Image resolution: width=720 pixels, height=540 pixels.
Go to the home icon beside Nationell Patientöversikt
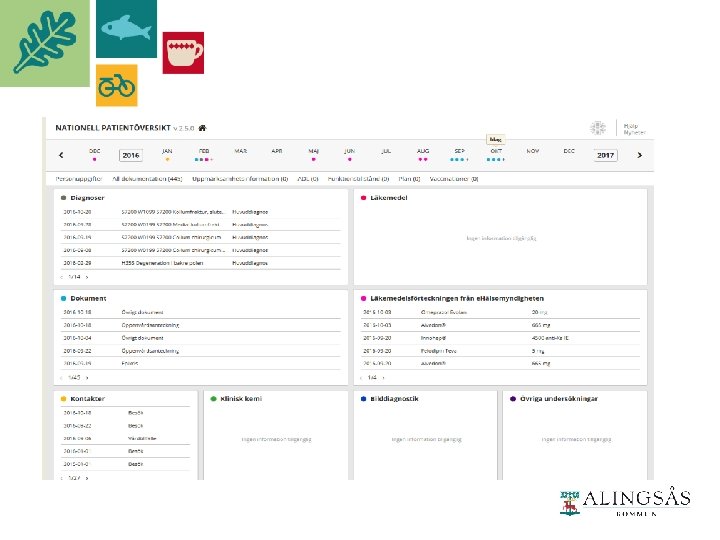pos(202,128)
